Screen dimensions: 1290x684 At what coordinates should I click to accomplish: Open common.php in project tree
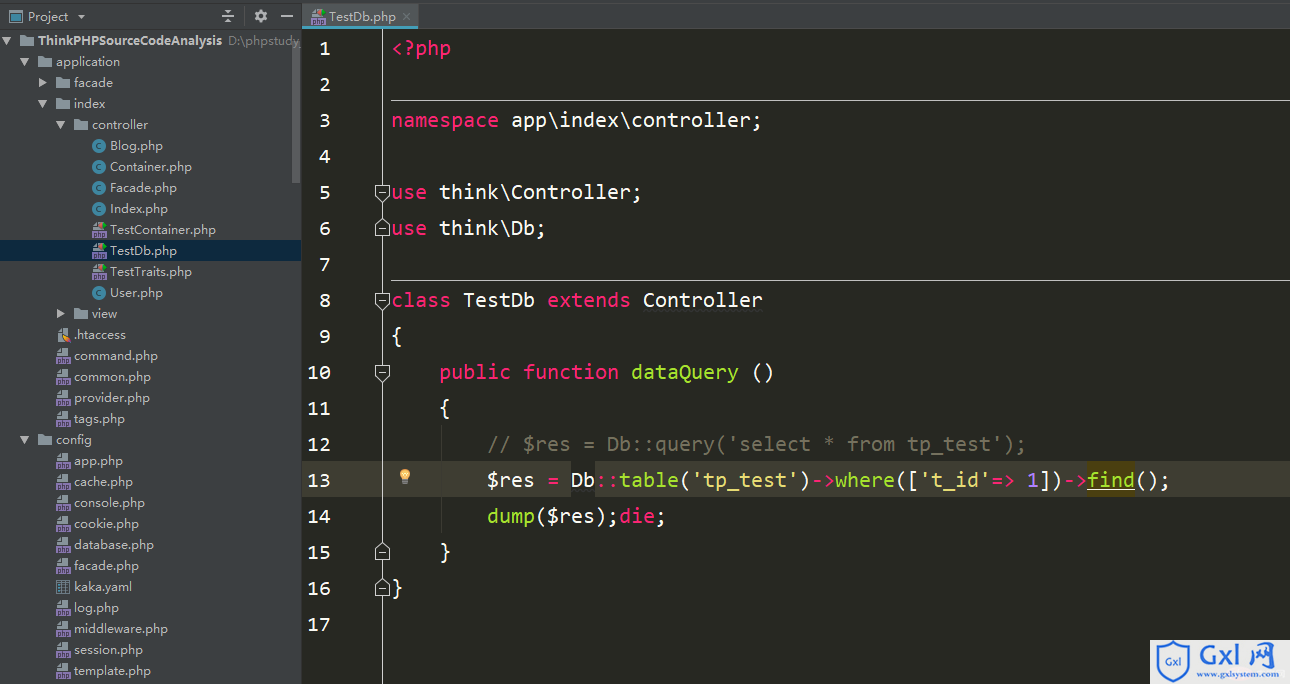[112, 377]
